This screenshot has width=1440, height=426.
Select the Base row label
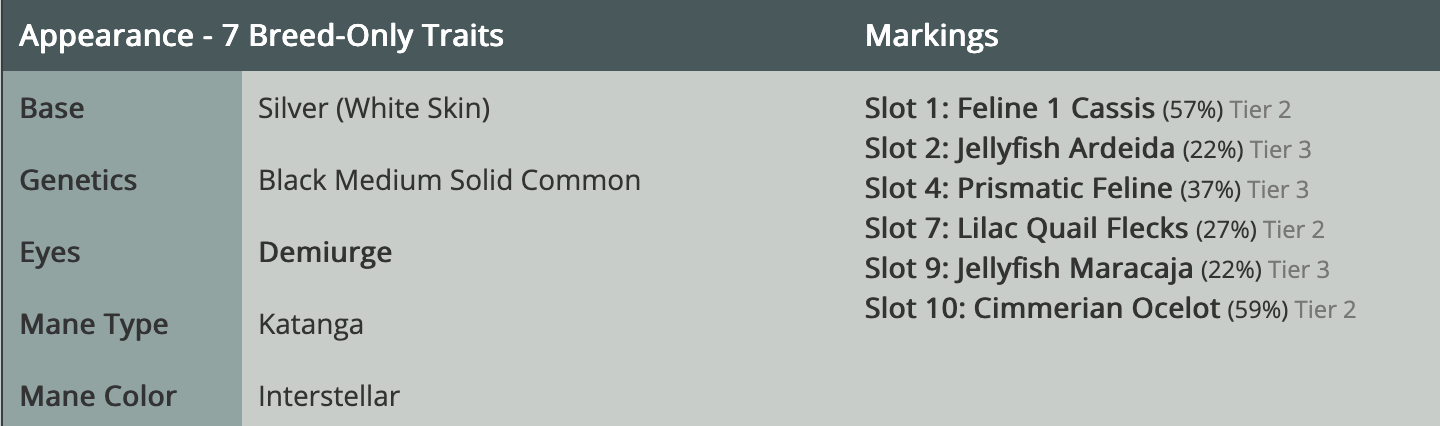coord(52,108)
